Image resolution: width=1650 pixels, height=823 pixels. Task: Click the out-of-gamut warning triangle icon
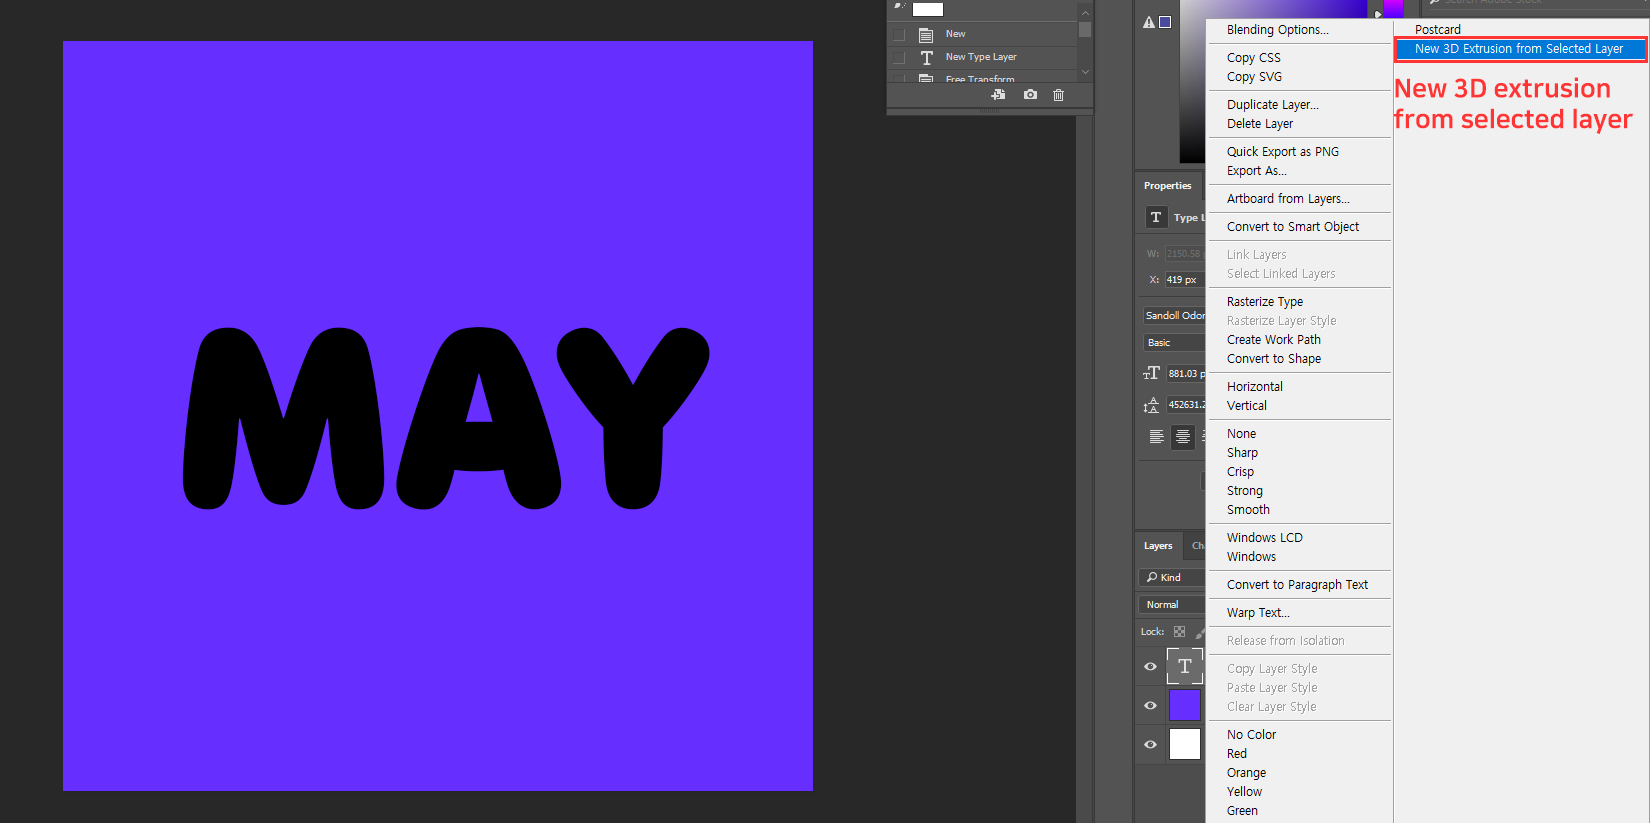pyautogui.click(x=1149, y=22)
